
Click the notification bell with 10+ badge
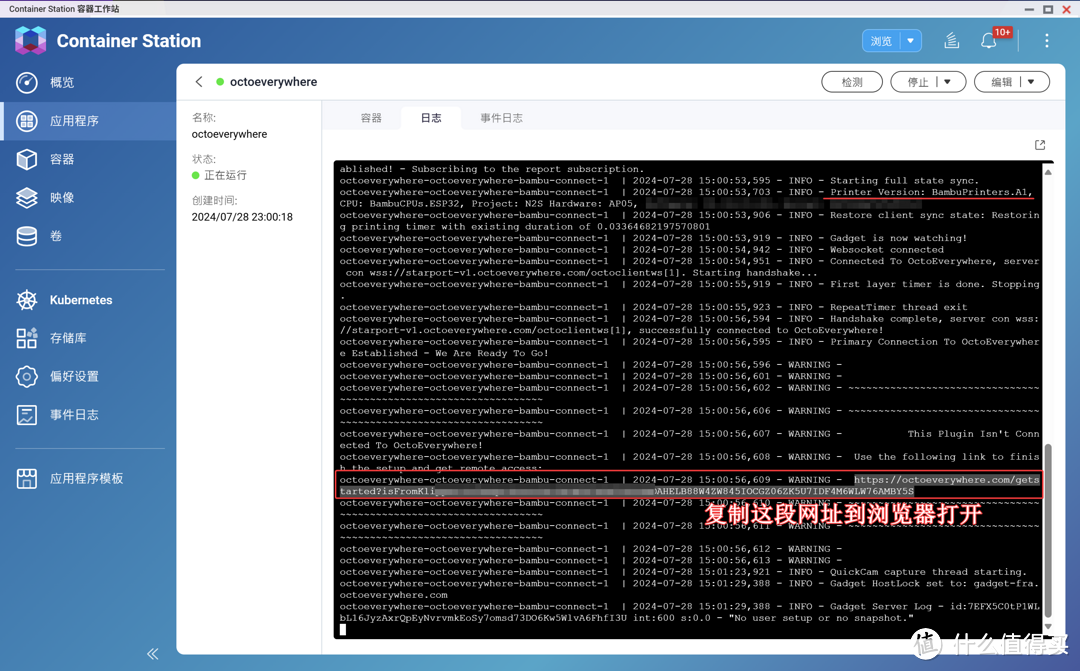tap(988, 41)
